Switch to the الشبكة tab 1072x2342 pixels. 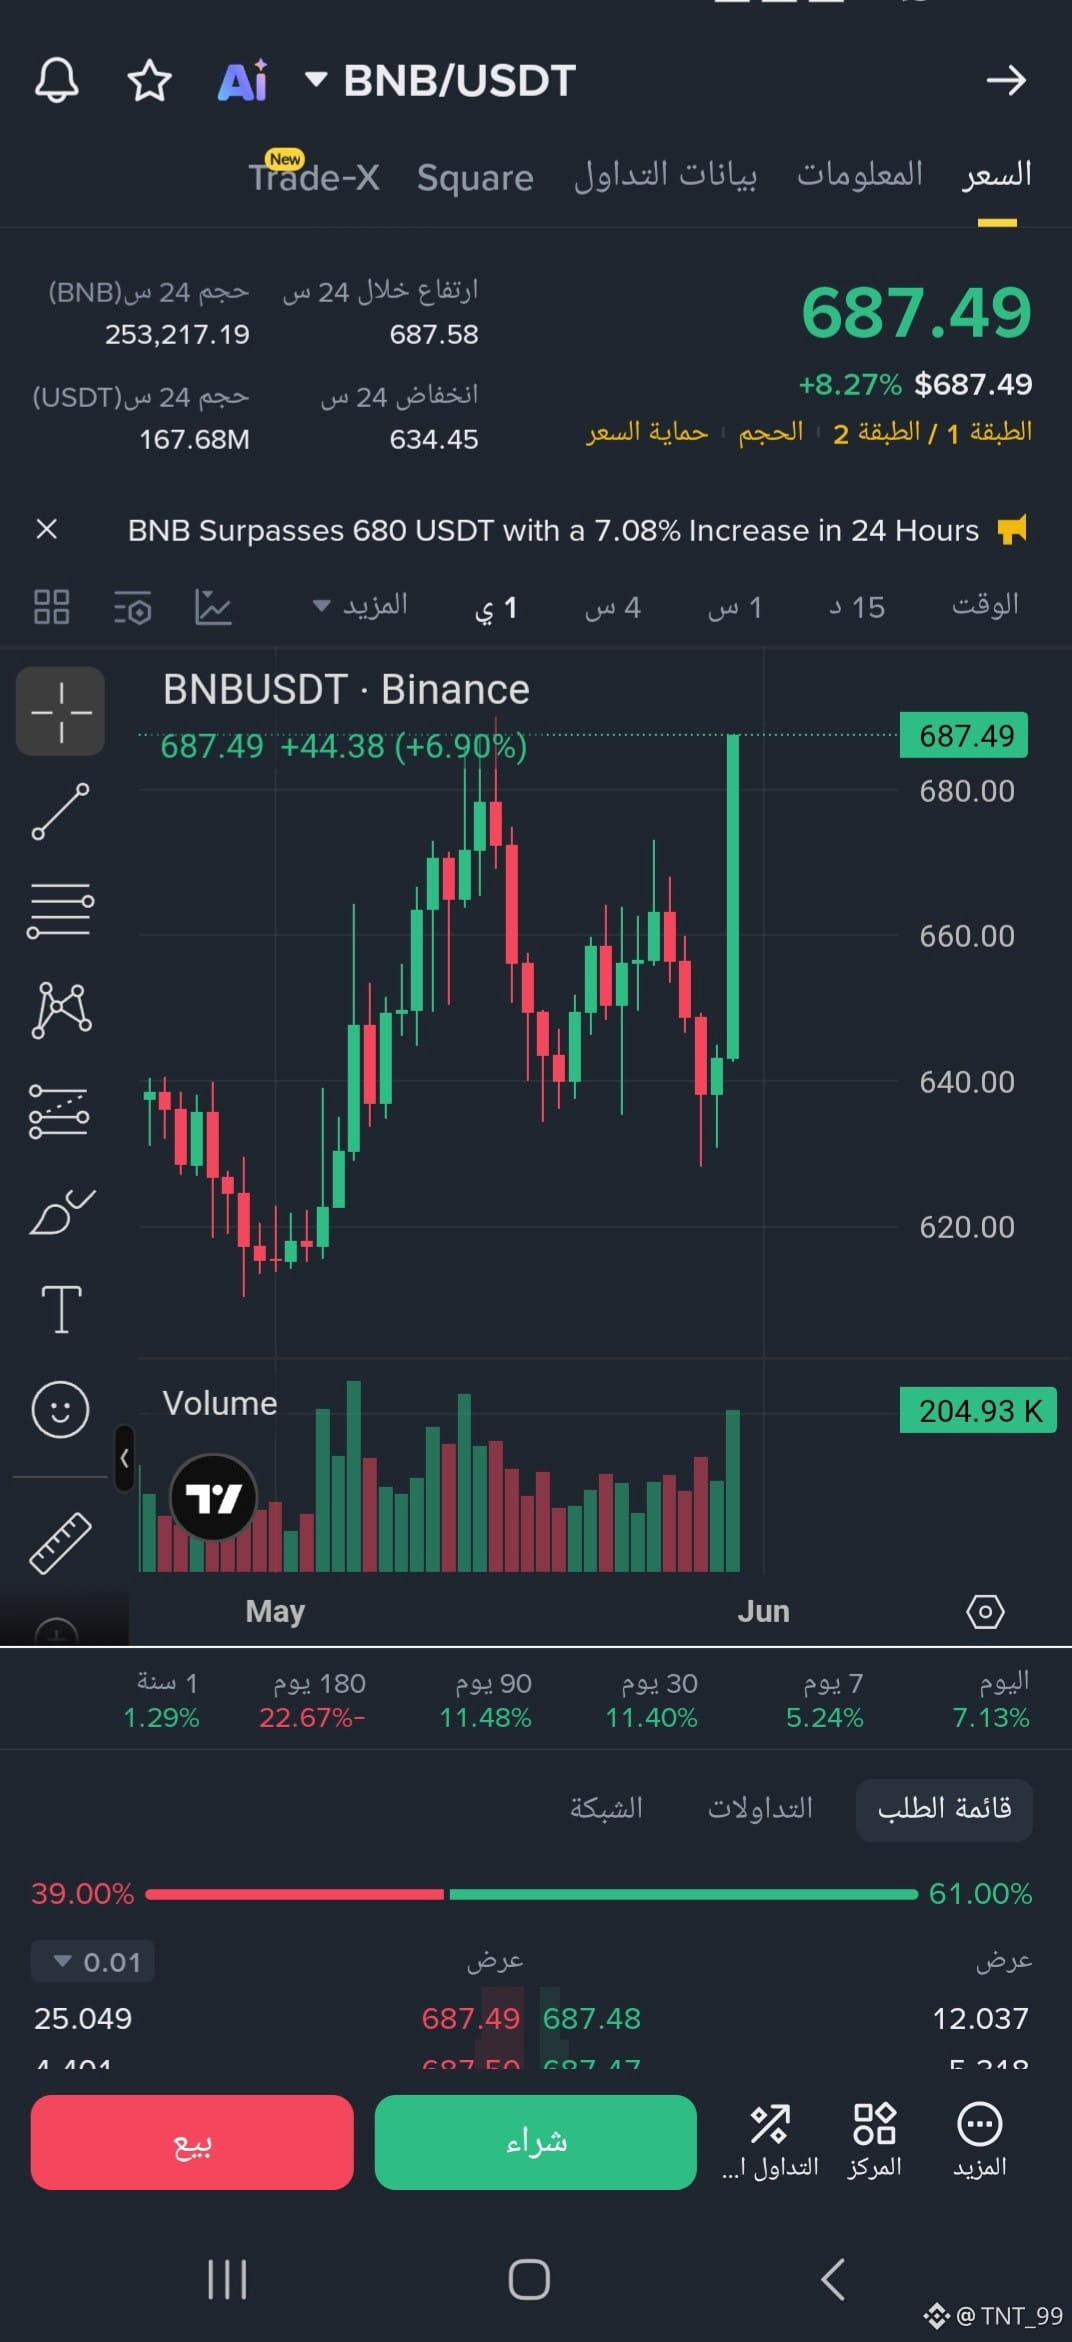(x=606, y=1809)
